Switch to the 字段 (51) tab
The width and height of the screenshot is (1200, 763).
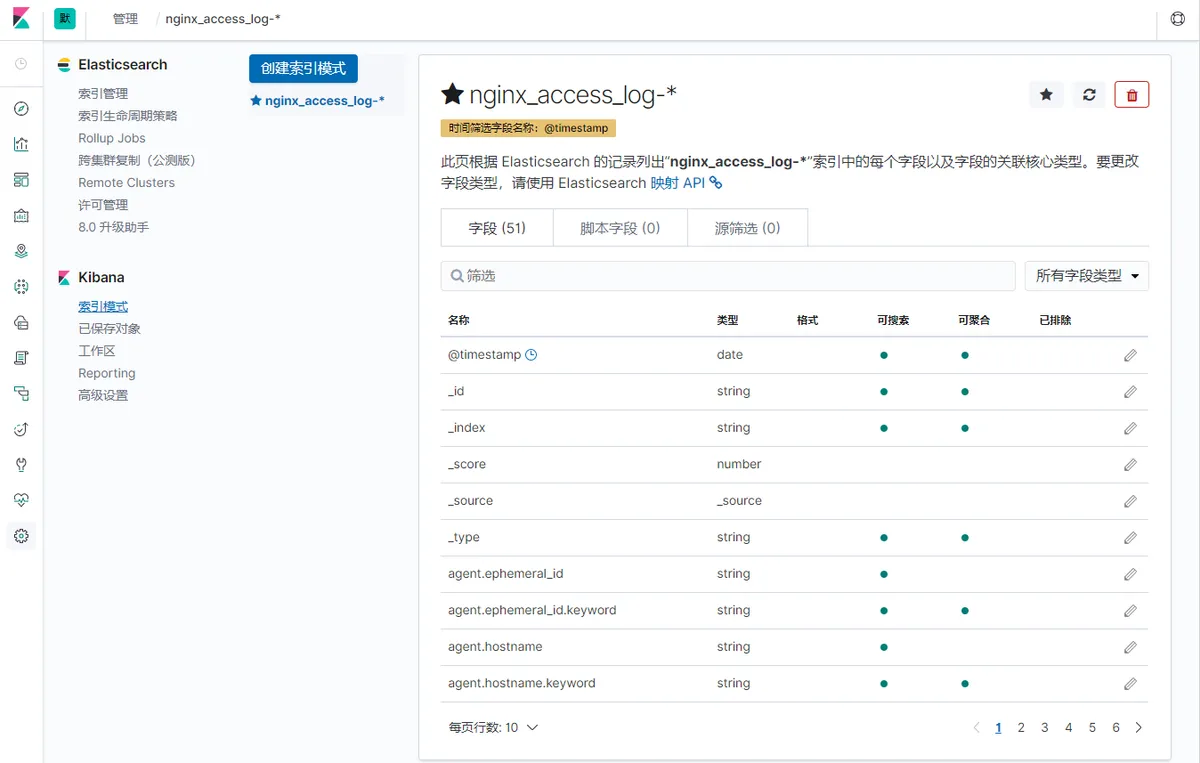pyautogui.click(x=497, y=228)
